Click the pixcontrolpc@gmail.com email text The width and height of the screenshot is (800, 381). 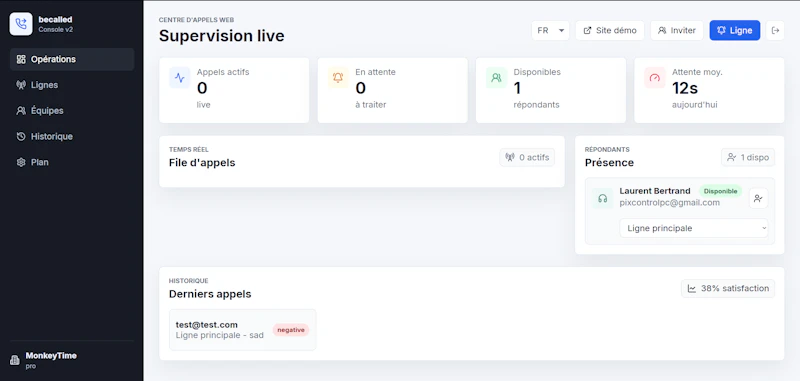(669, 202)
